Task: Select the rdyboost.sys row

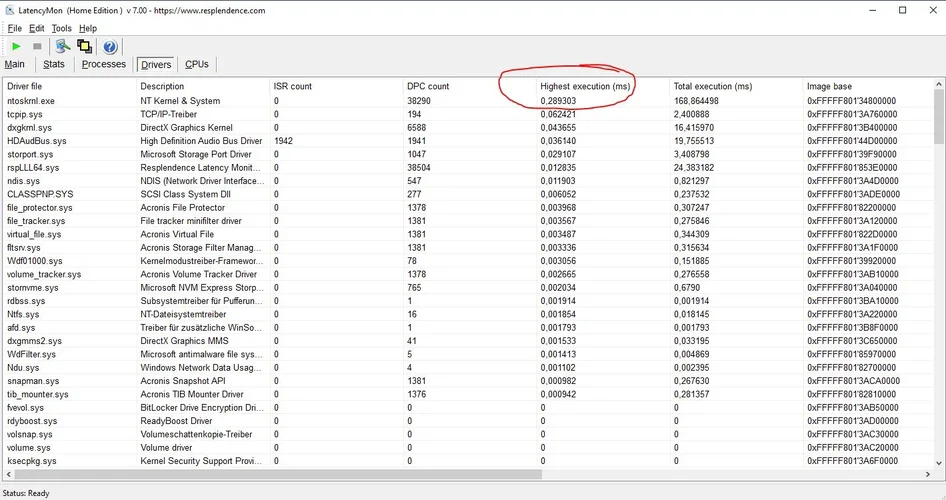Action: (x=468, y=421)
